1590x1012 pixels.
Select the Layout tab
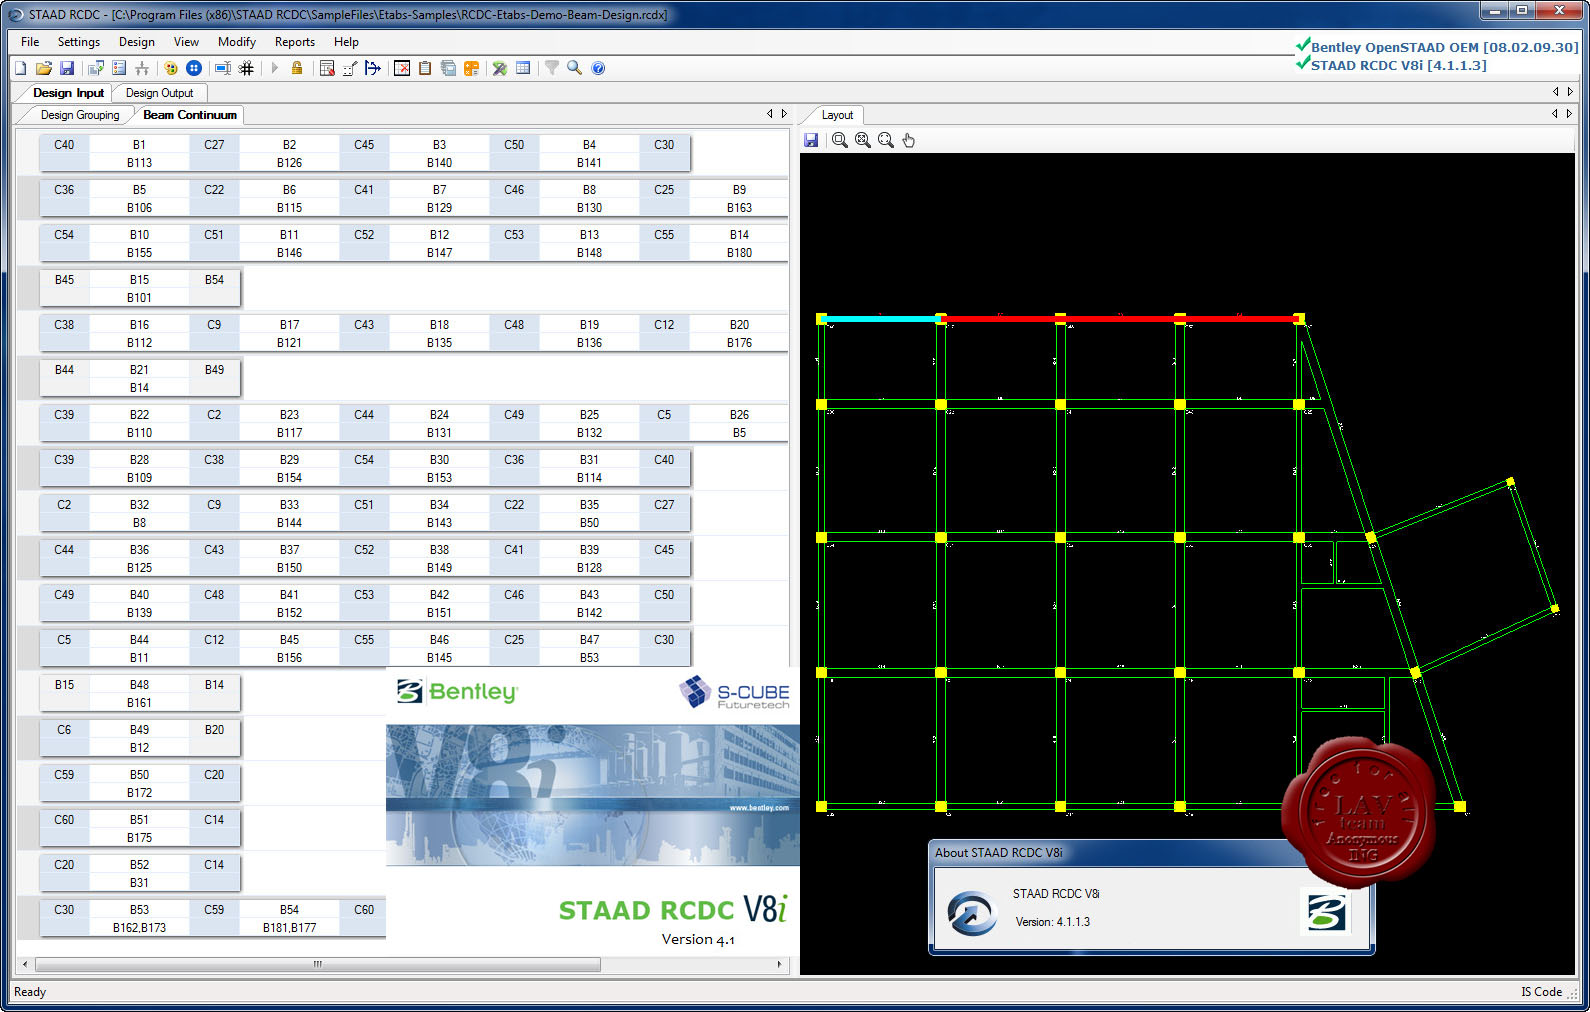[838, 115]
